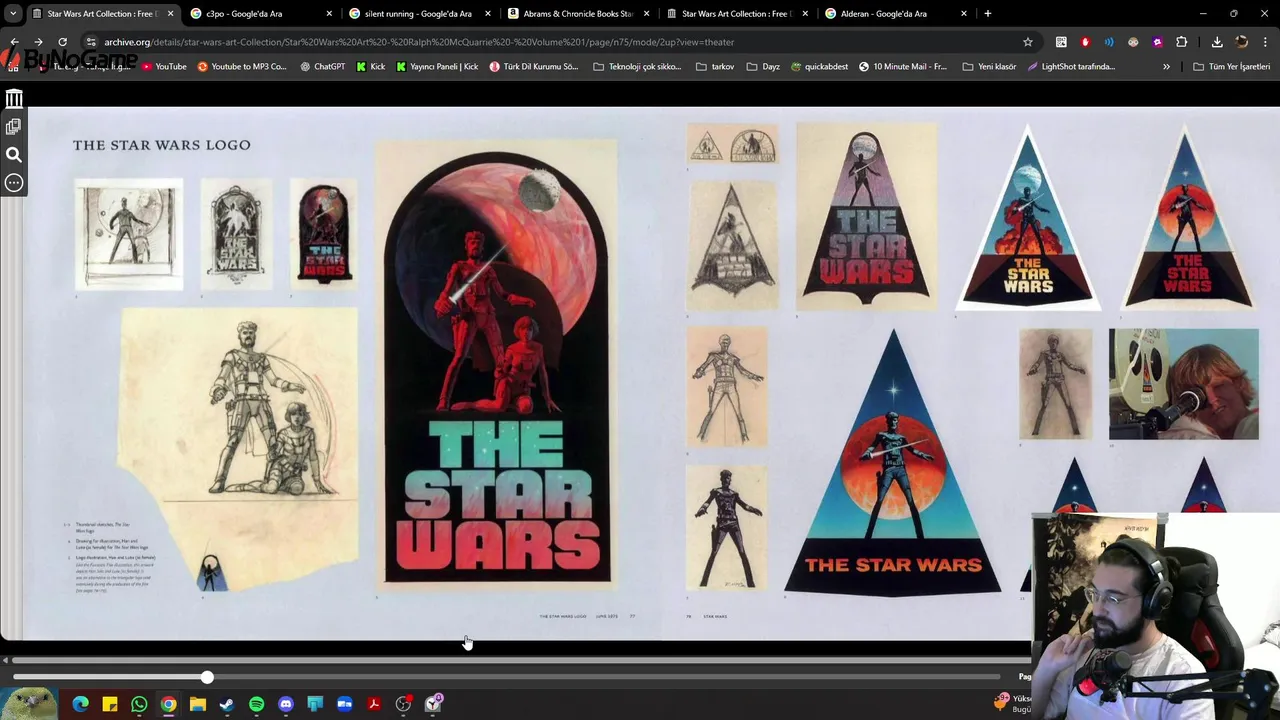
Task: Click the large red The Star Wars poster
Action: [497, 364]
